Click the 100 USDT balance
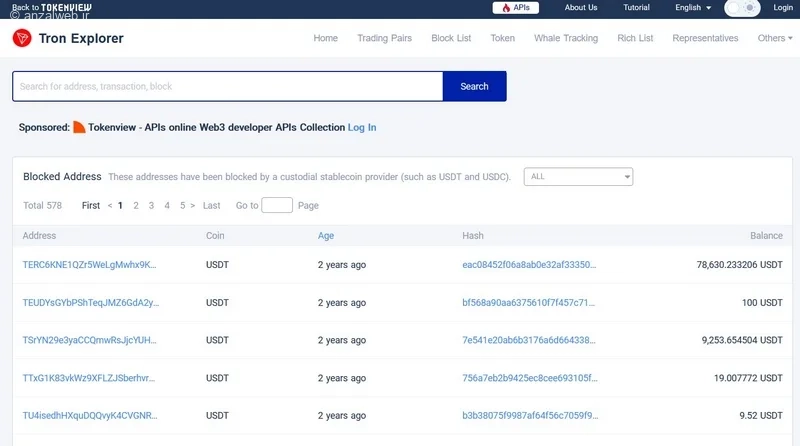800x446 pixels. pos(762,303)
